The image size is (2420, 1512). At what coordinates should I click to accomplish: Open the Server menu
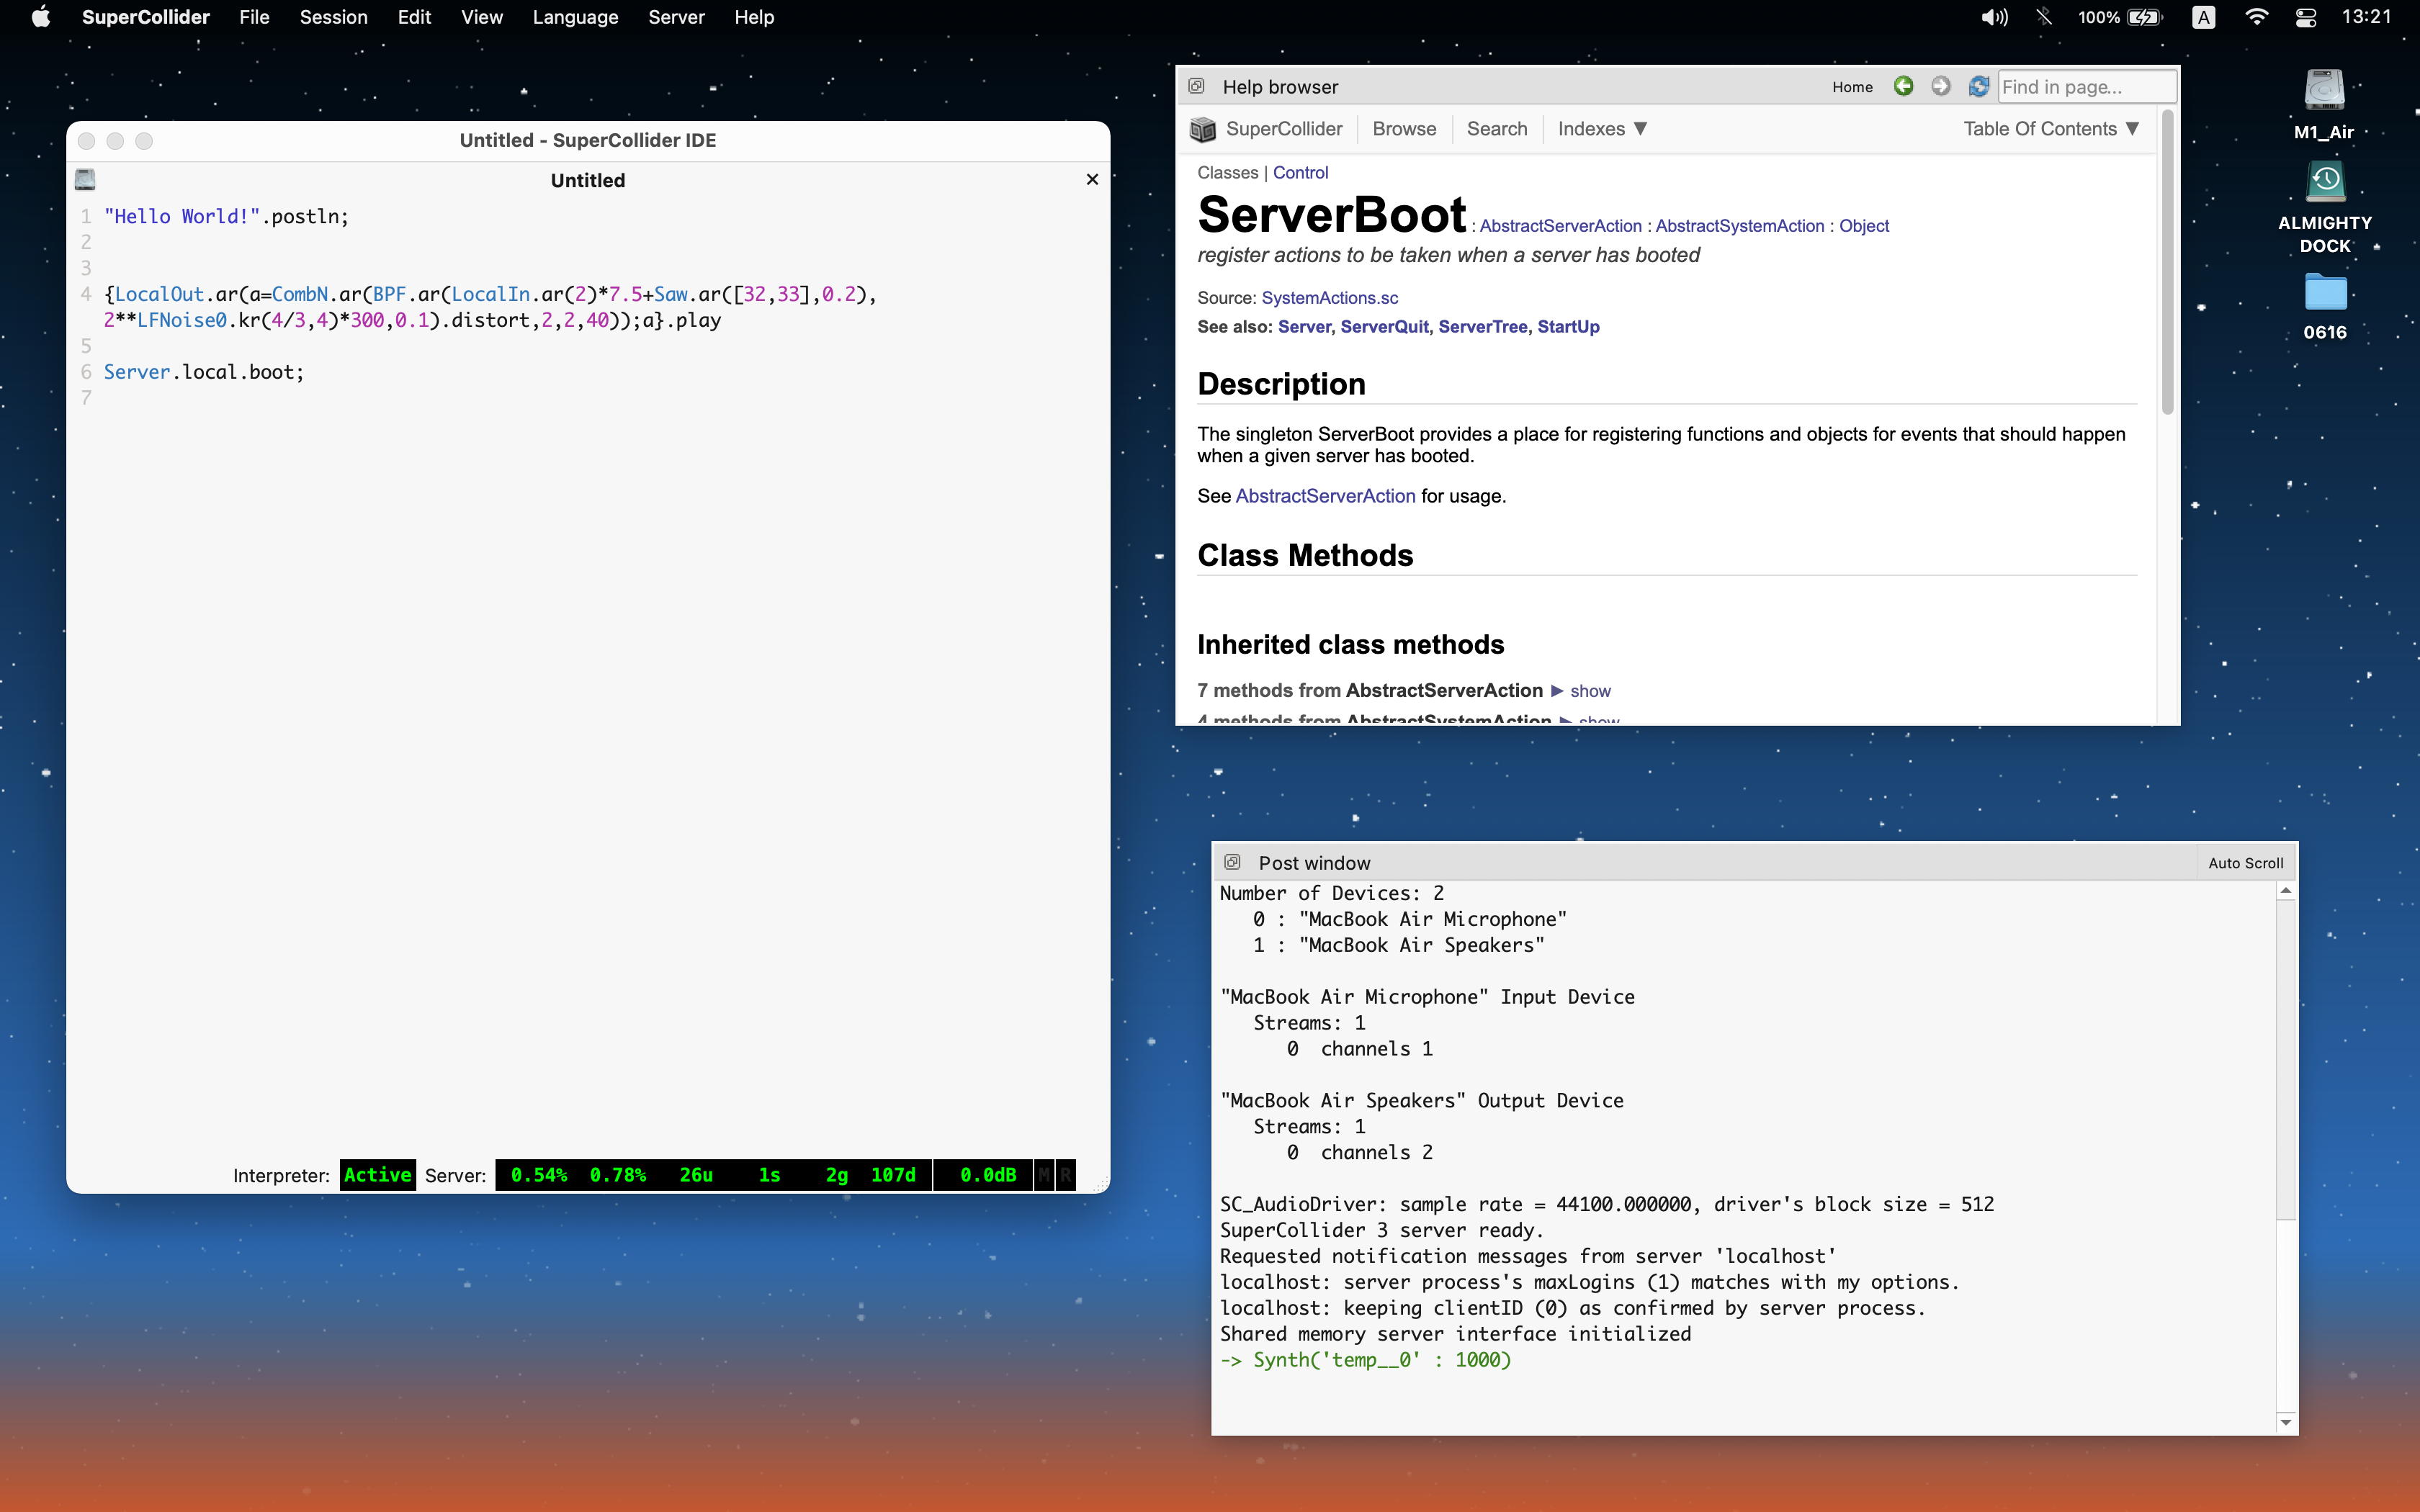click(x=676, y=17)
